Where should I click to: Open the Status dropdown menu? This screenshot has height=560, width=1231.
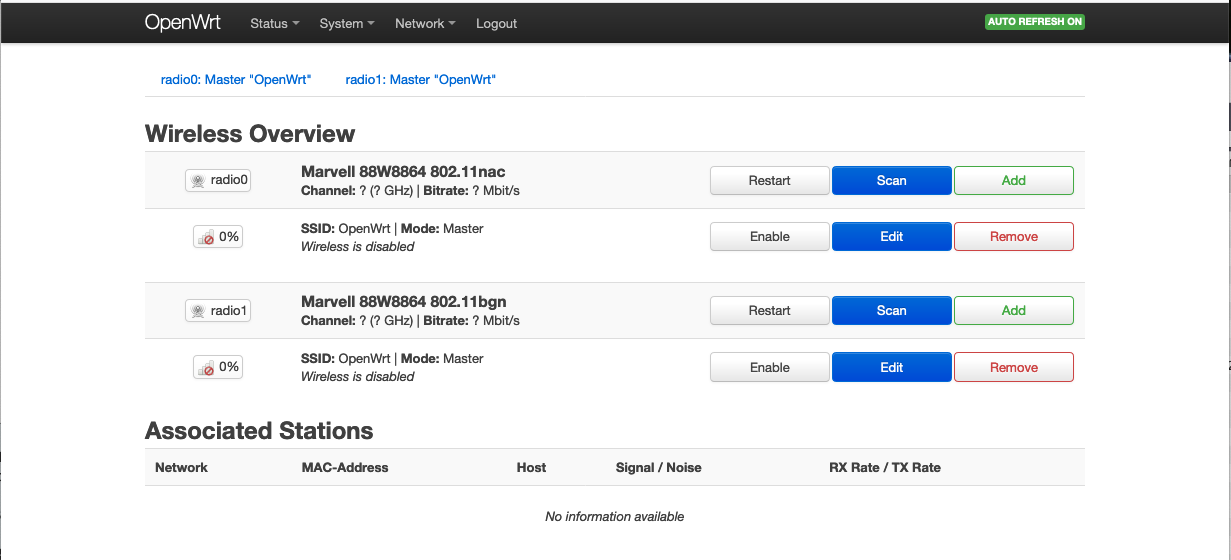[x=274, y=23]
